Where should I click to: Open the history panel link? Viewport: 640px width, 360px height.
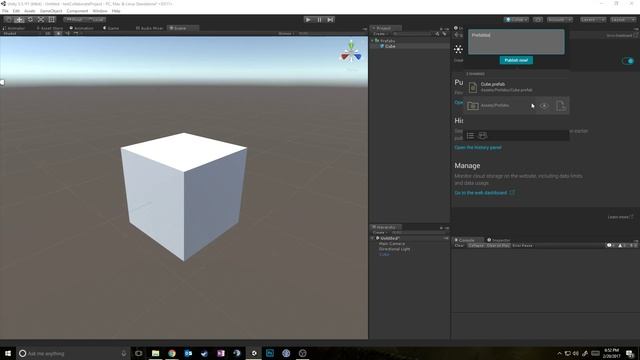pyautogui.click(x=478, y=147)
